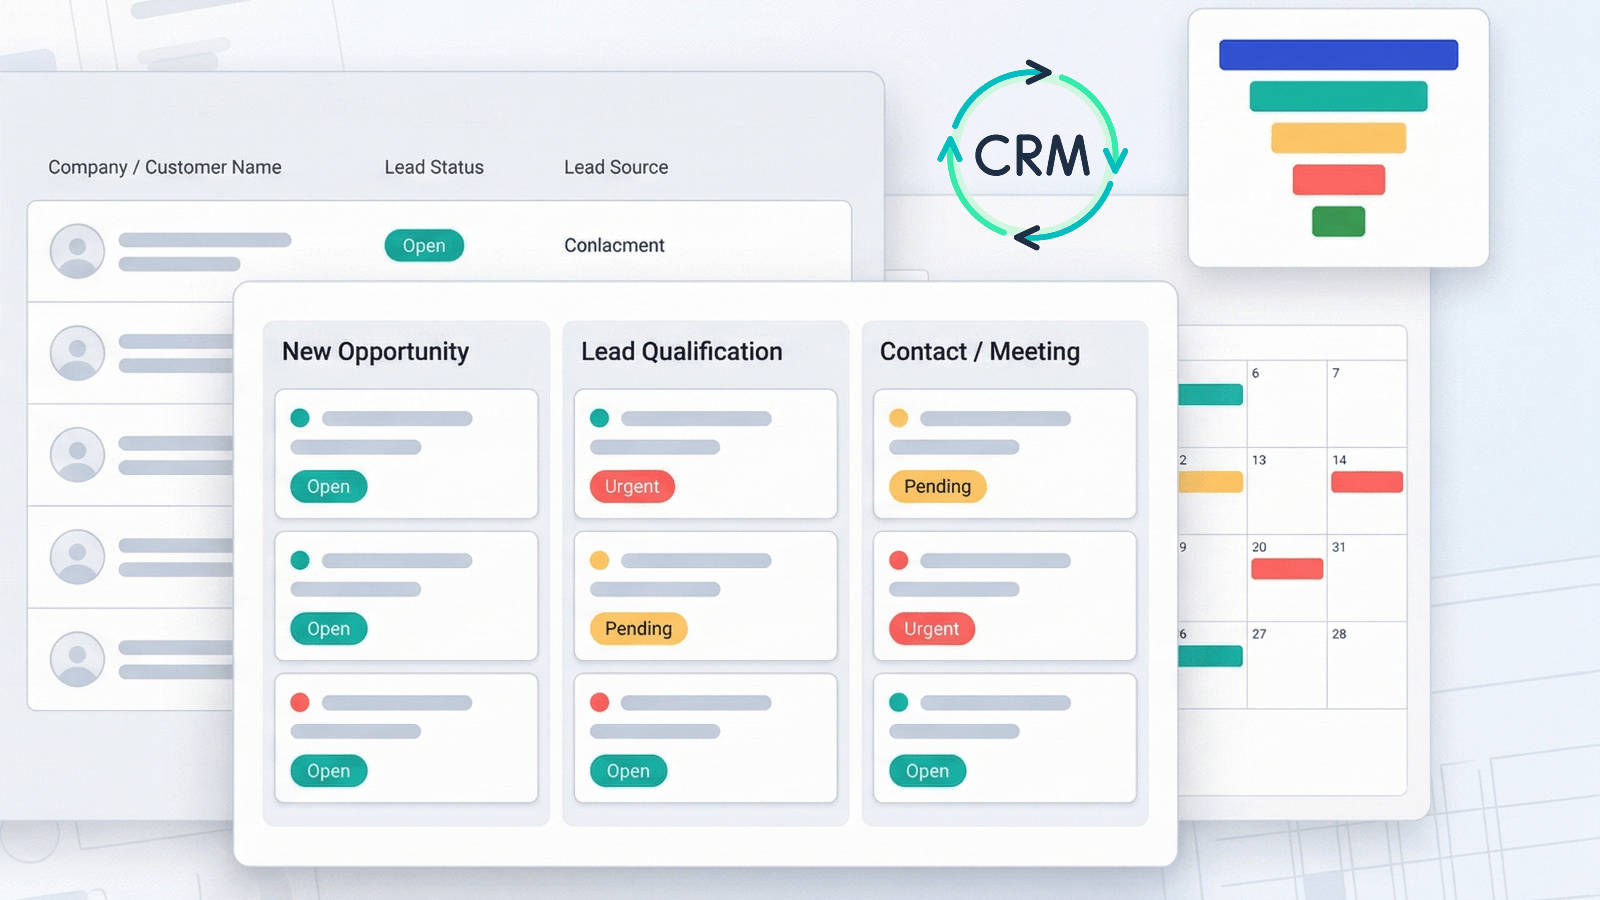Select the Contact / Meeting column header
Image resolution: width=1600 pixels, height=900 pixels.
(x=979, y=352)
